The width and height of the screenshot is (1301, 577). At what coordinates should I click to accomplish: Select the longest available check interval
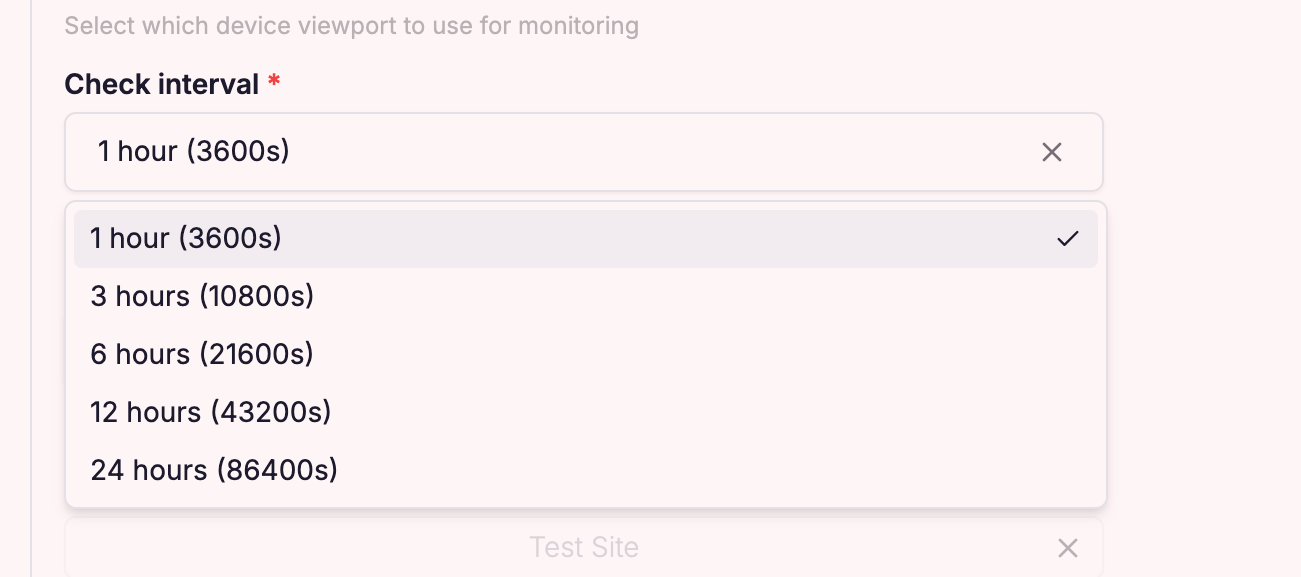tap(214, 470)
